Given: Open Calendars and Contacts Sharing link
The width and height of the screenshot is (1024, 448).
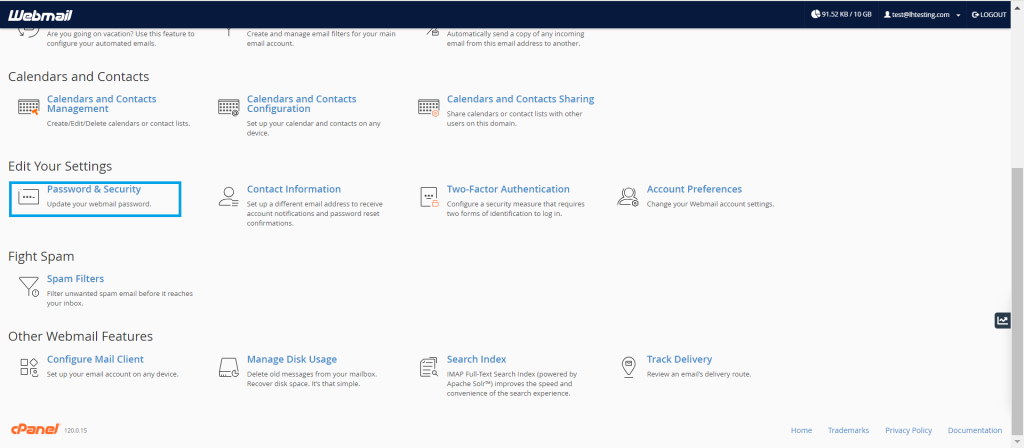Looking at the screenshot, I should (x=520, y=99).
